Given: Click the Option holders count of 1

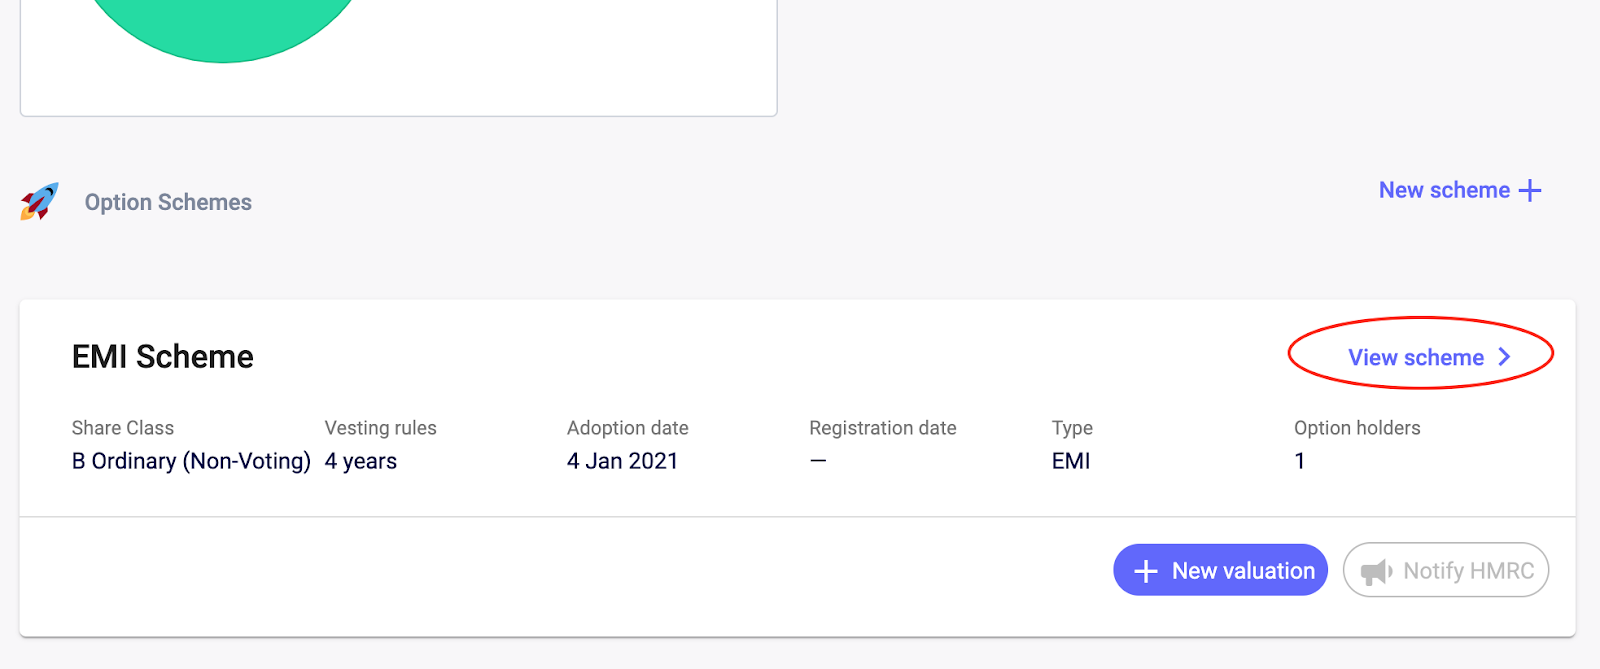Looking at the screenshot, I should coord(1300,461).
